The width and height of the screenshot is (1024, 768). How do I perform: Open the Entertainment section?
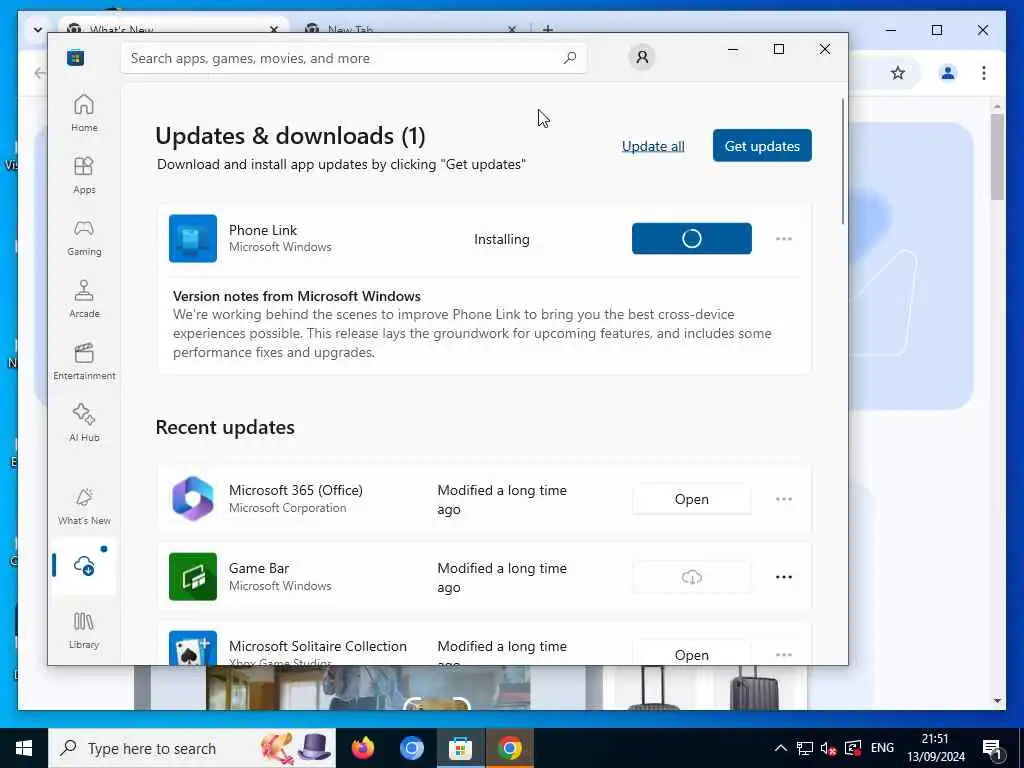pyautogui.click(x=84, y=361)
